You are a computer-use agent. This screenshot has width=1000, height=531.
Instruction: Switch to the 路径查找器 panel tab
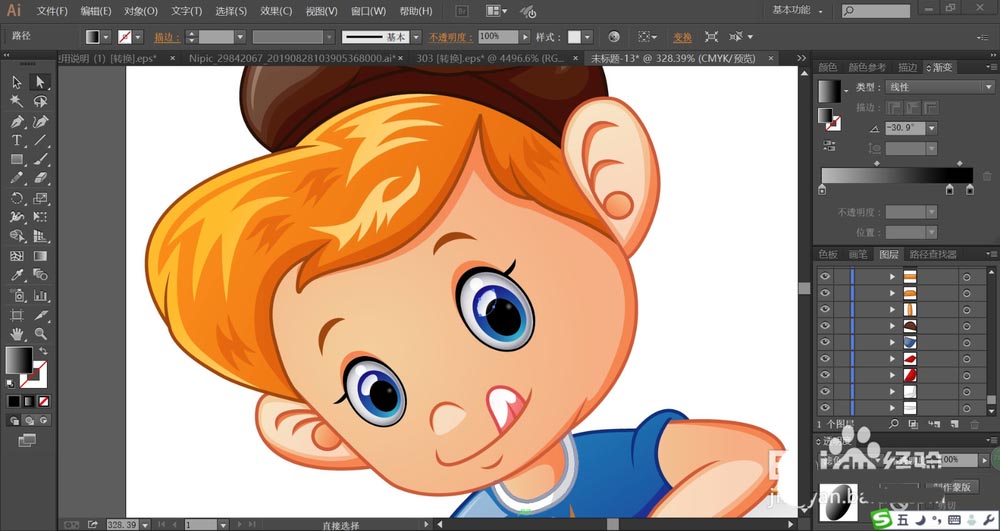point(933,254)
